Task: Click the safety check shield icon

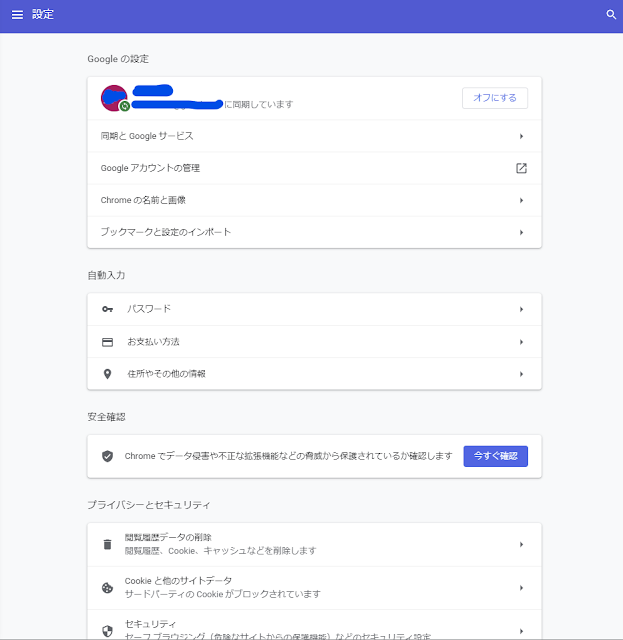Action: pyautogui.click(x=107, y=456)
